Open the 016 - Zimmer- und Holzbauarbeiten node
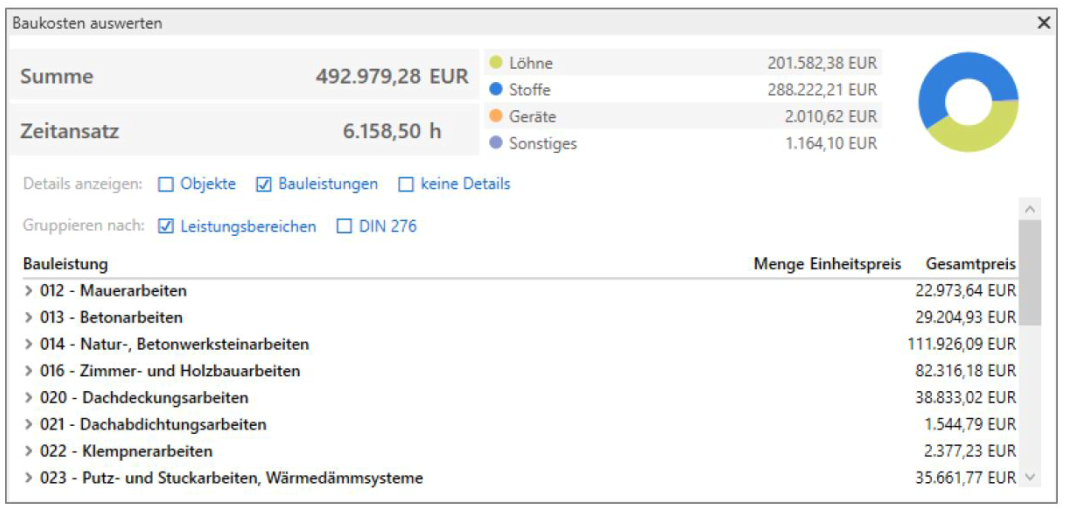Image resolution: width=1067 pixels, height=511 pixels. pos(29,371)
